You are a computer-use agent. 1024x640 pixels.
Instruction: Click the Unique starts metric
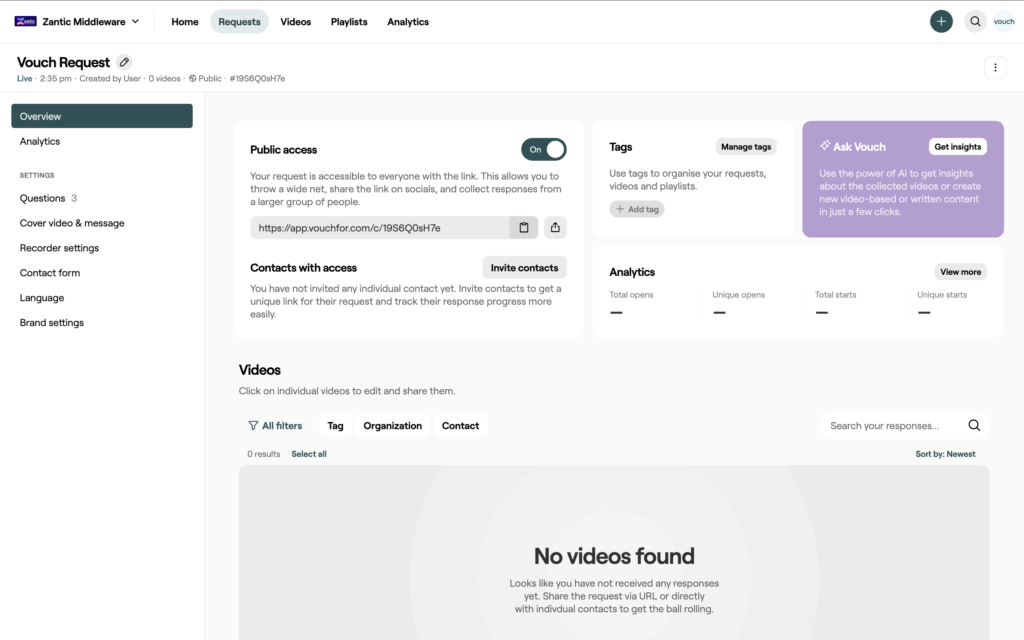[942, 303]
